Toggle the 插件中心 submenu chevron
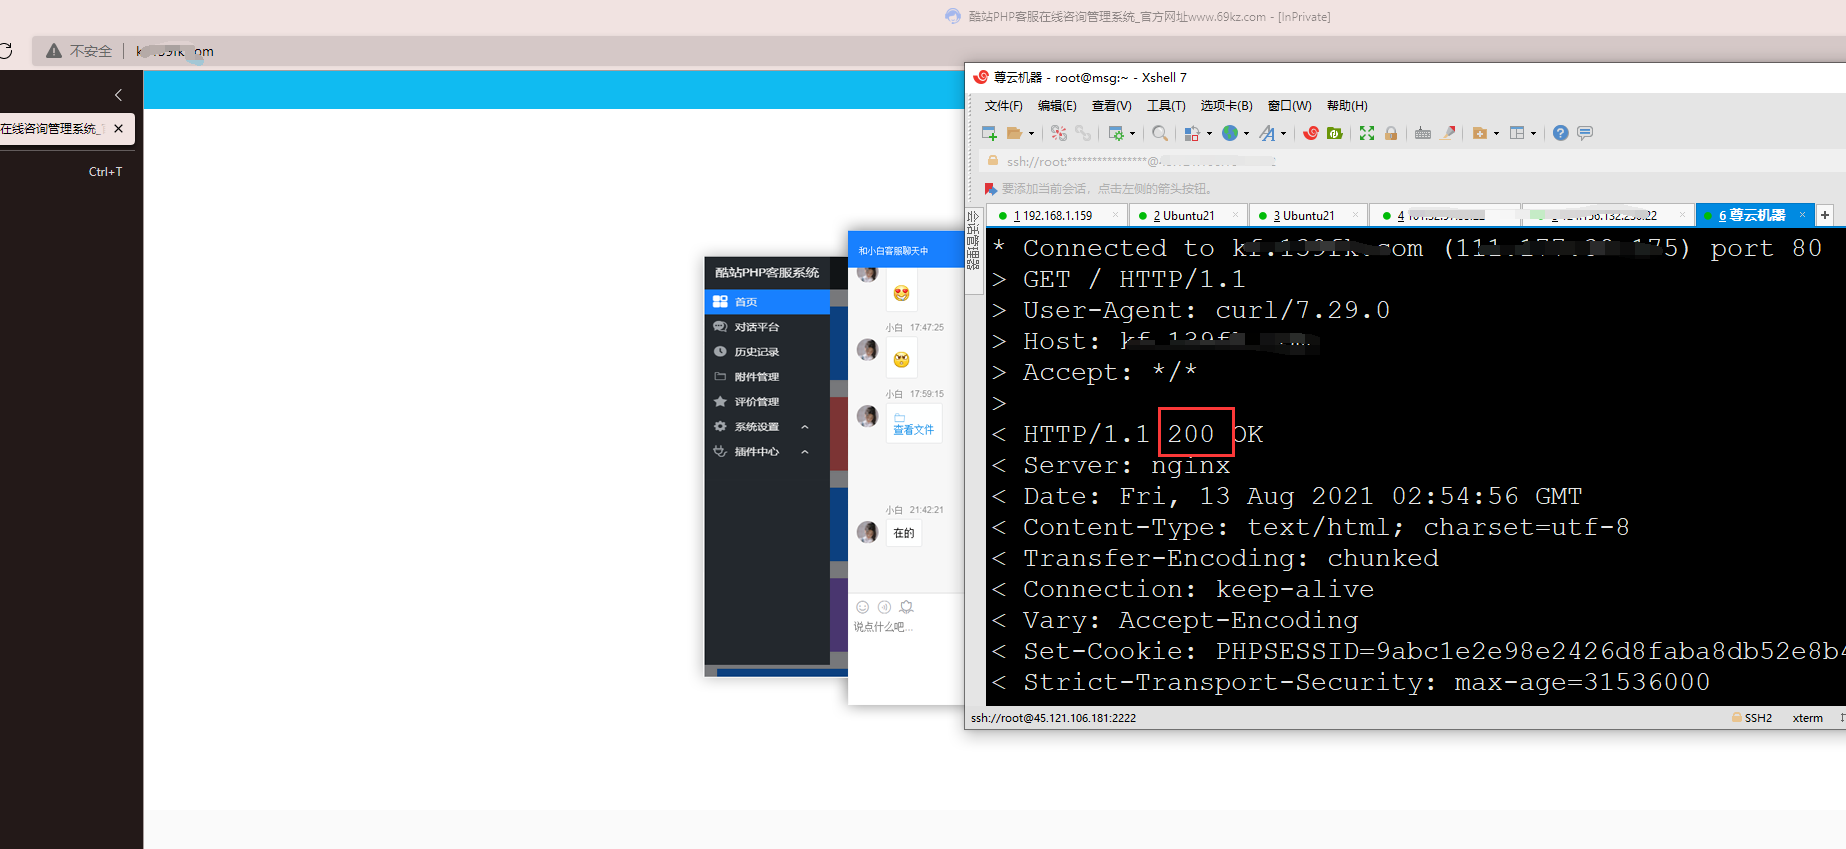This screenshot has width=1846, height=849. point(805,452)
